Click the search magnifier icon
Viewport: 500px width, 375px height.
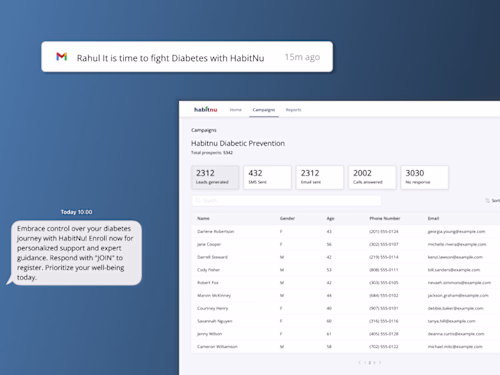click(x=198, y=200)
